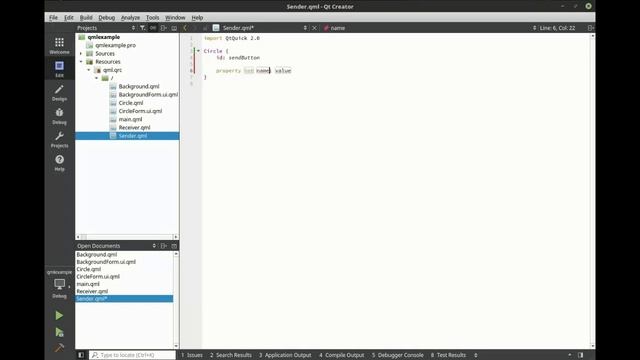Click the Open Documents vertical scrollbar
The width and height of the screenshot is (640, 360).
pos(176,300)
